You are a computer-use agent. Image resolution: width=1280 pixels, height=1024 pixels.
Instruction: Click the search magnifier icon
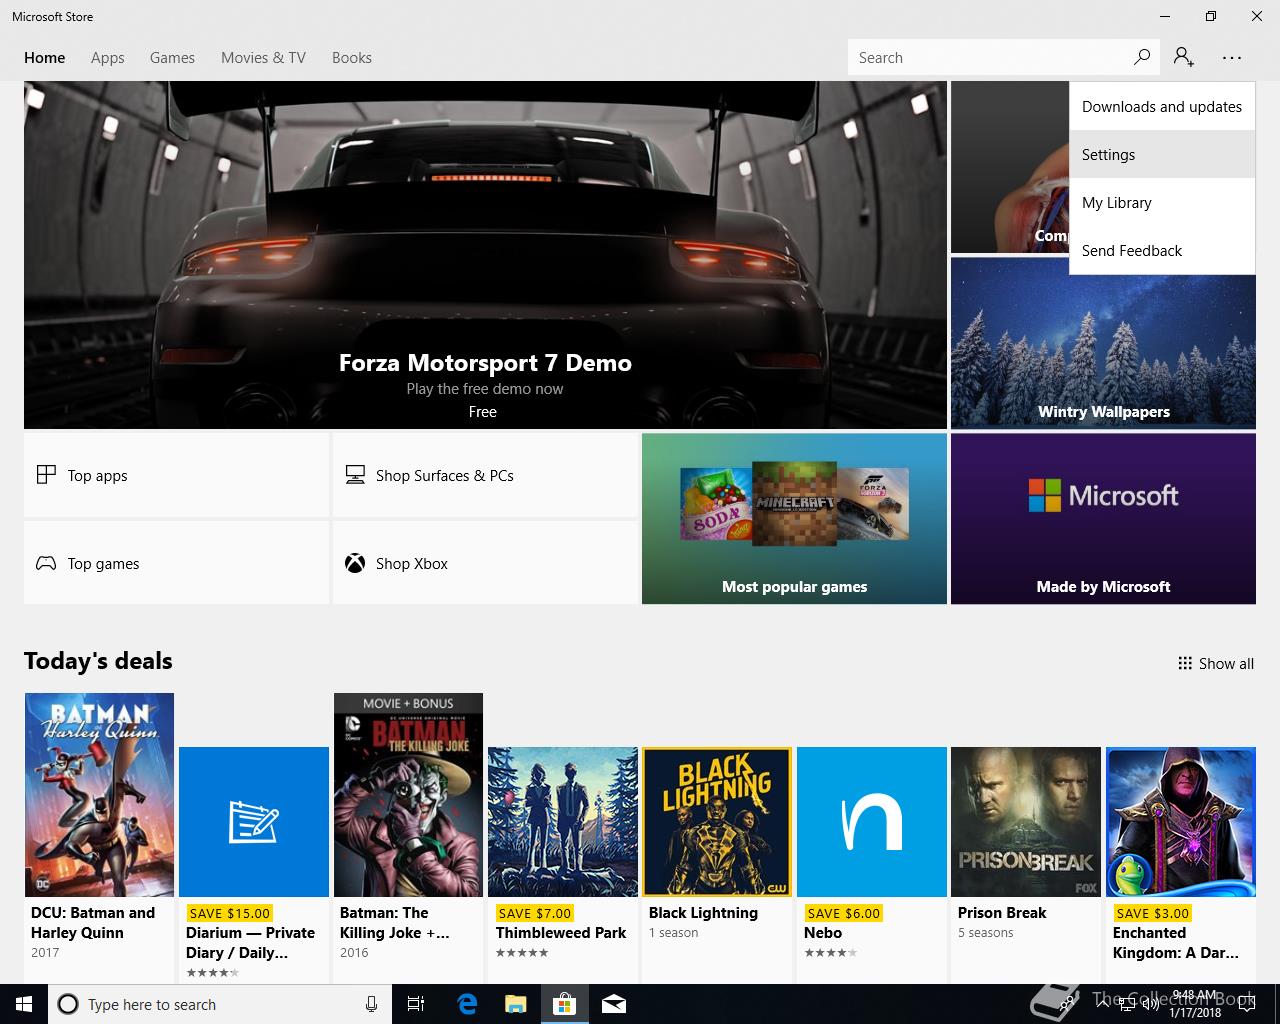click(x=1141, y=57)
